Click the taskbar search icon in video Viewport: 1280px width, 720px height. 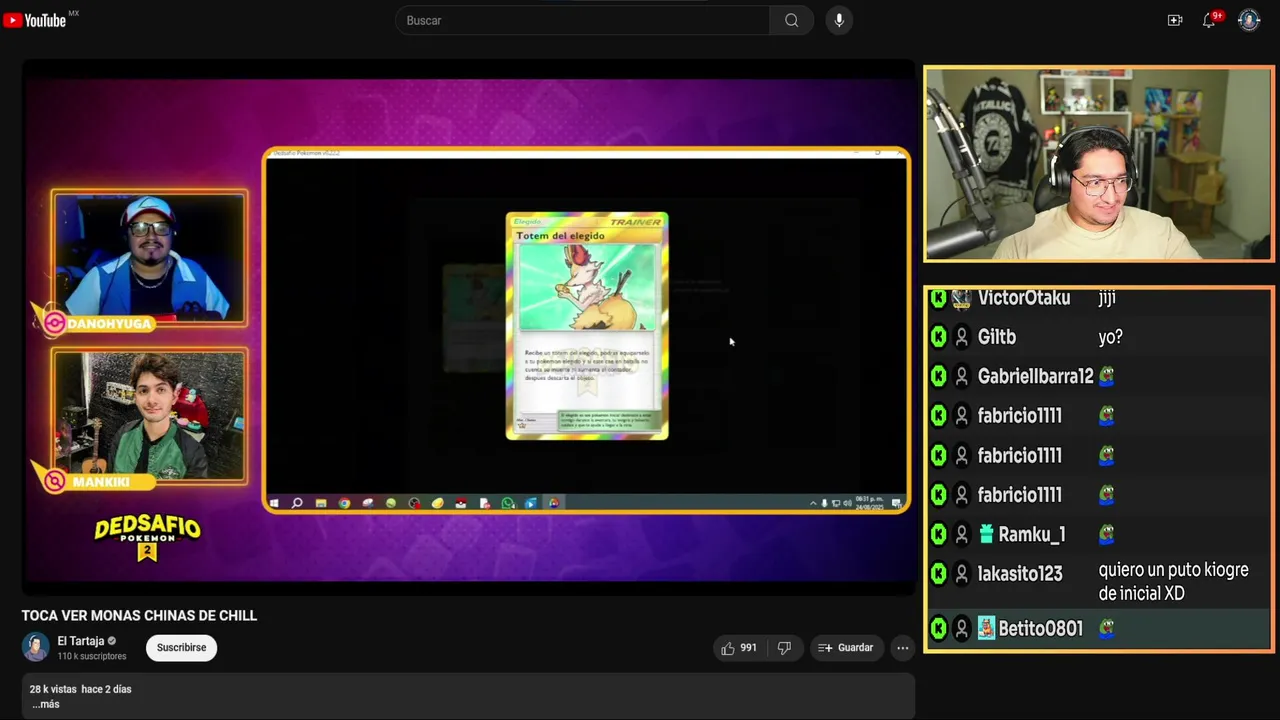coord(297,503)
